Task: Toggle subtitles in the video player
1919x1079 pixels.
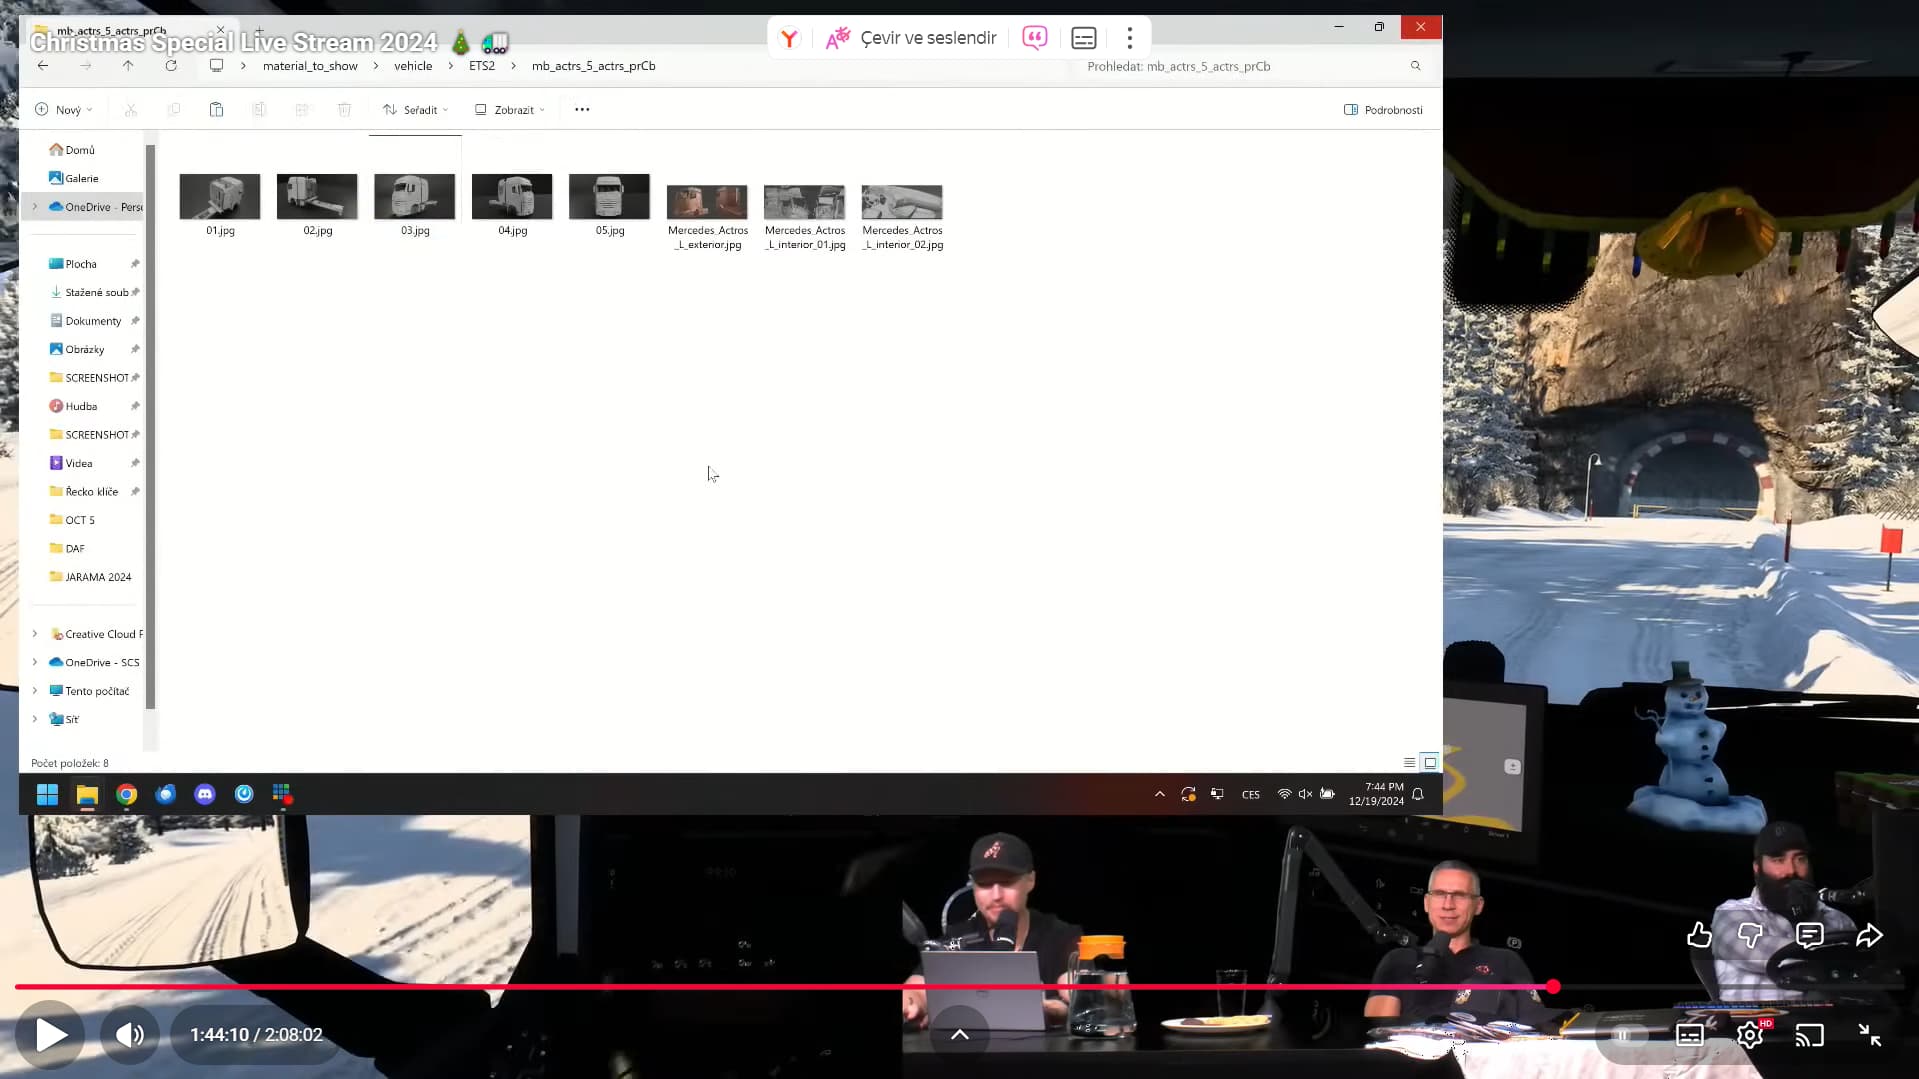Action: 1690,1035
